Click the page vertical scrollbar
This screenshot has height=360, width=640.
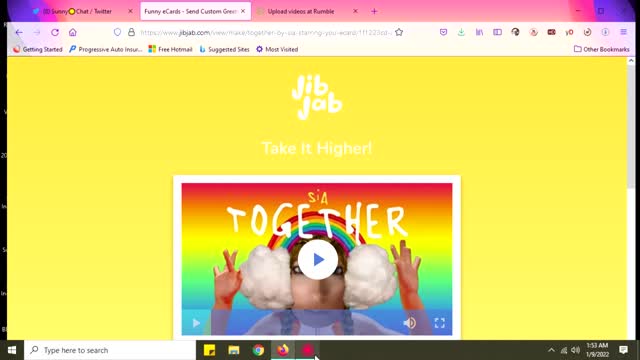click(631, 127)
